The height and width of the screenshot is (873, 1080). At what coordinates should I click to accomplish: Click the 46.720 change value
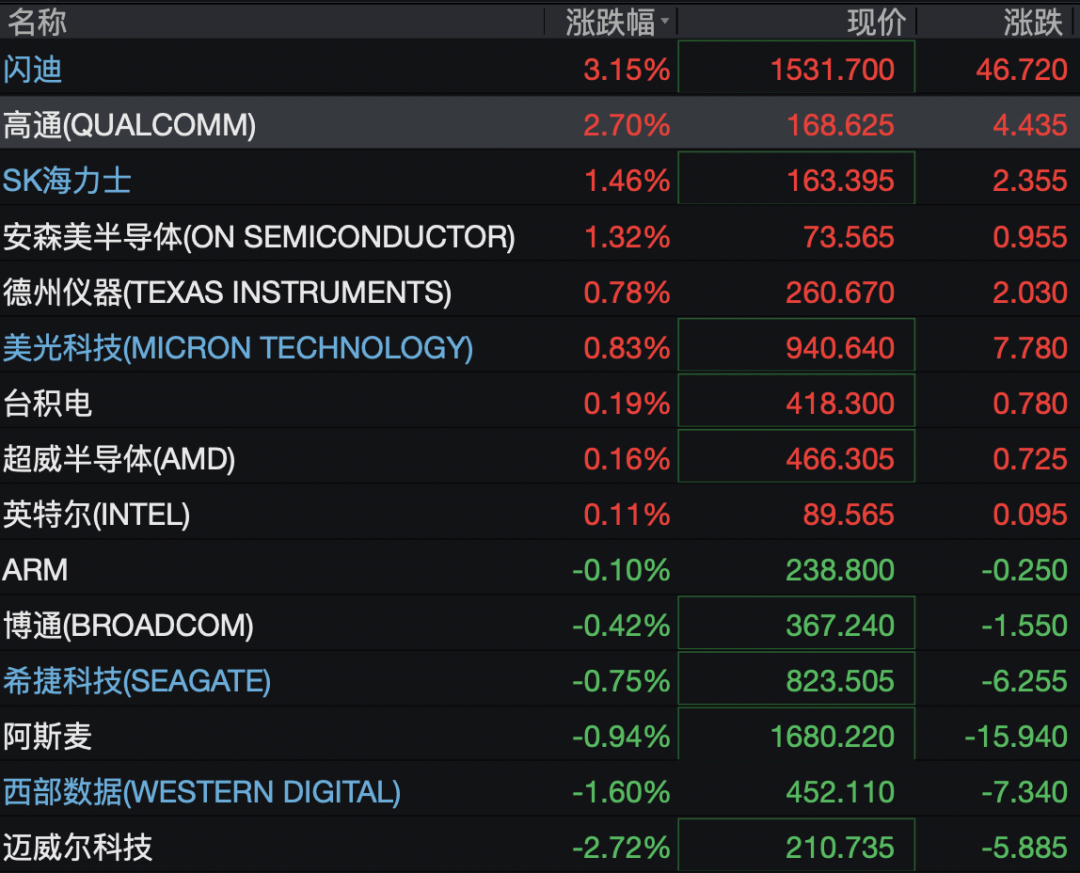[1021, 70]
